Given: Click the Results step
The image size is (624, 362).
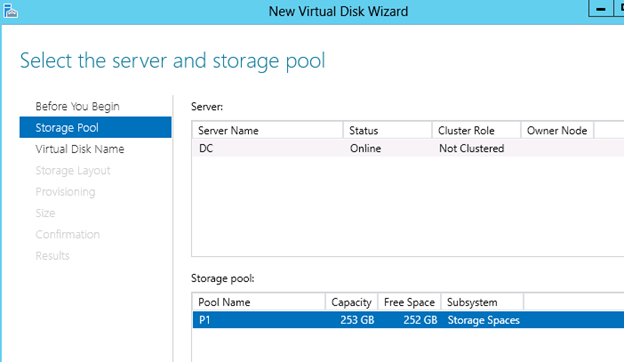Looking at the screenshot, I should 52,255.
